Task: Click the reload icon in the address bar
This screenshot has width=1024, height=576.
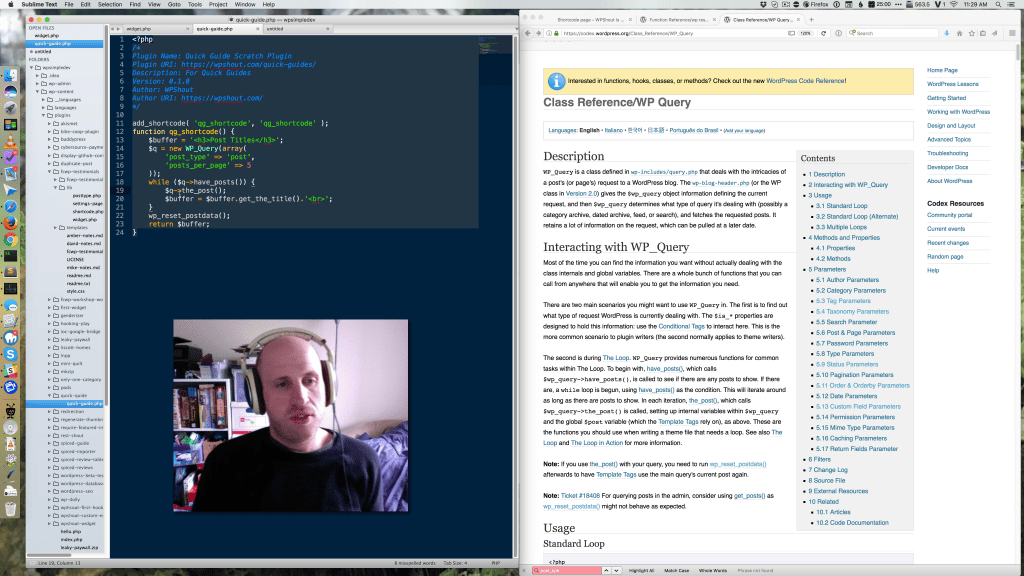Action: [823, 33]
